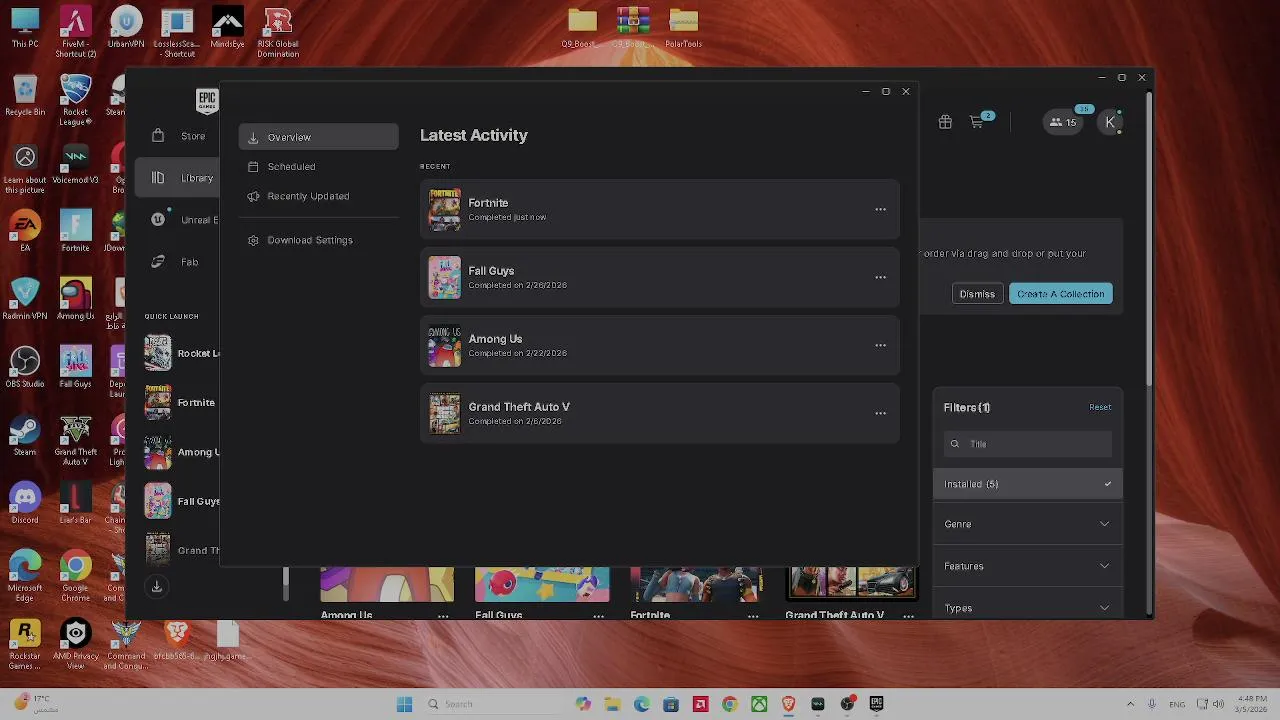Launch Among Us from the Quick Launch list
Image resolution: width=1280 pixels, height=720 pixels.
[x=181, y=452]
